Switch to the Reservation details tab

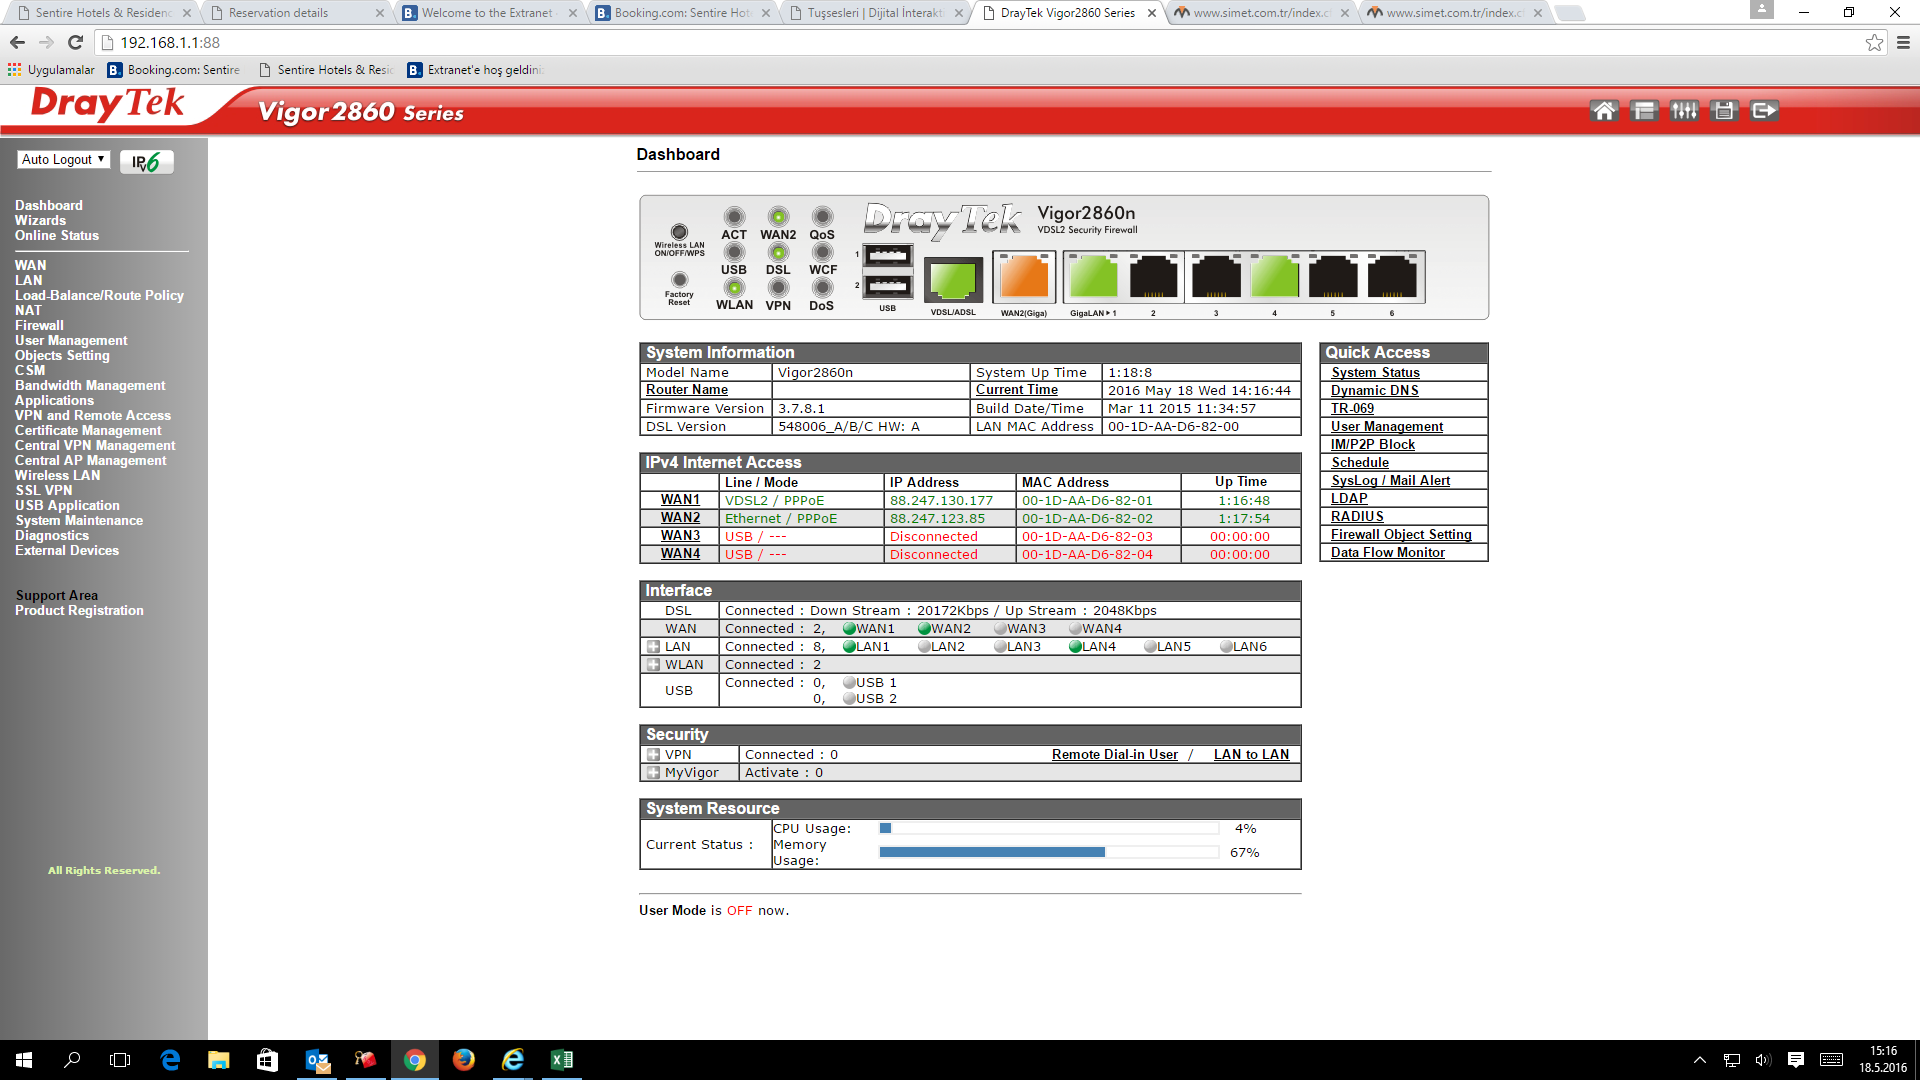point(279,13)
